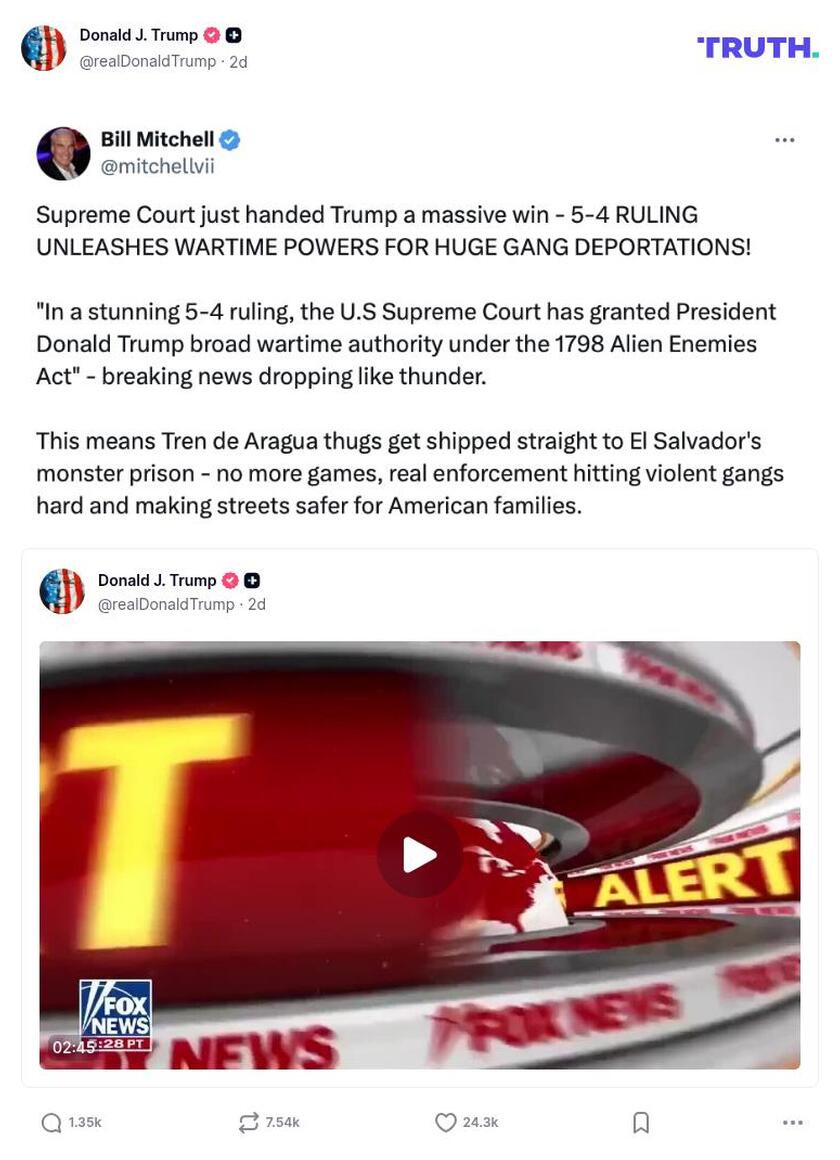Open the @mitchellvii handle link
The image size is (840, 1160).
tap(157, 166)
